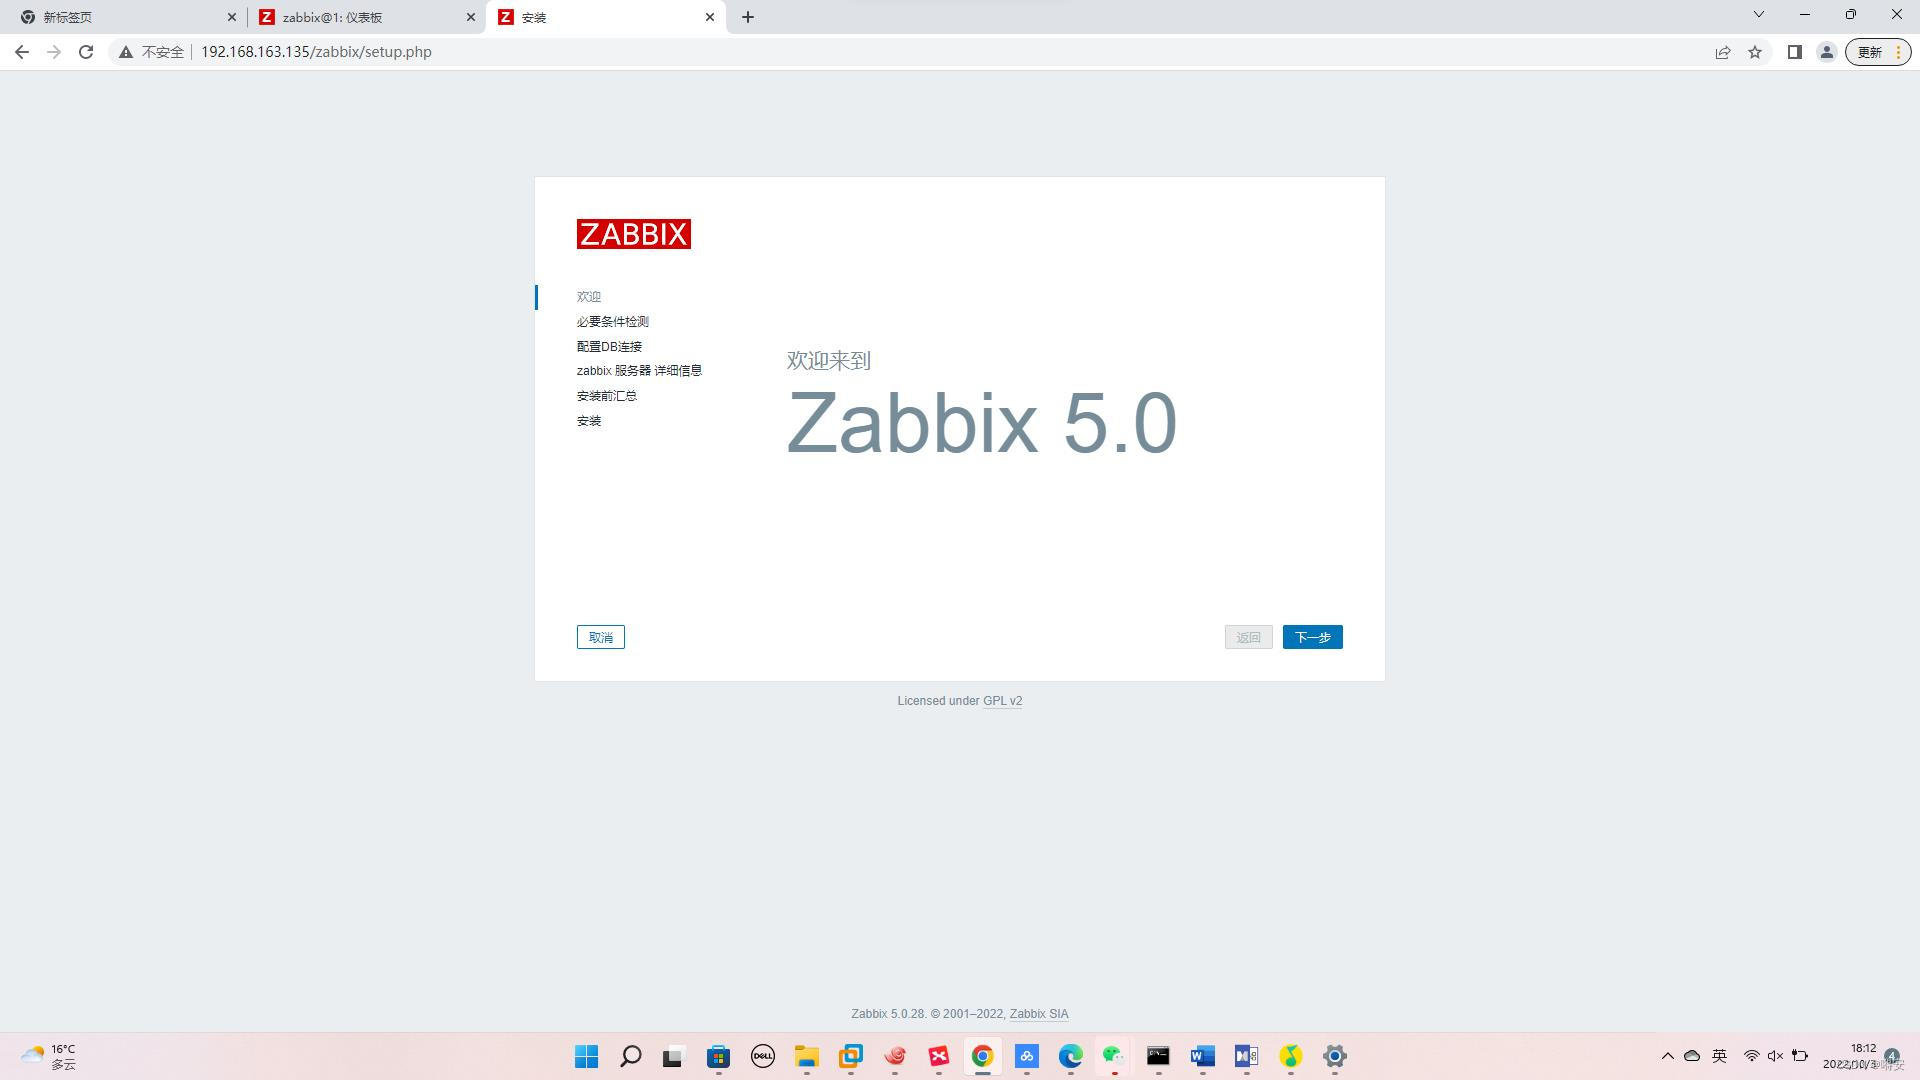Viewport: 1920px width, 1080px height.
Task: Open the weather widget showing 16°C
Action: tap(48, 1056)
